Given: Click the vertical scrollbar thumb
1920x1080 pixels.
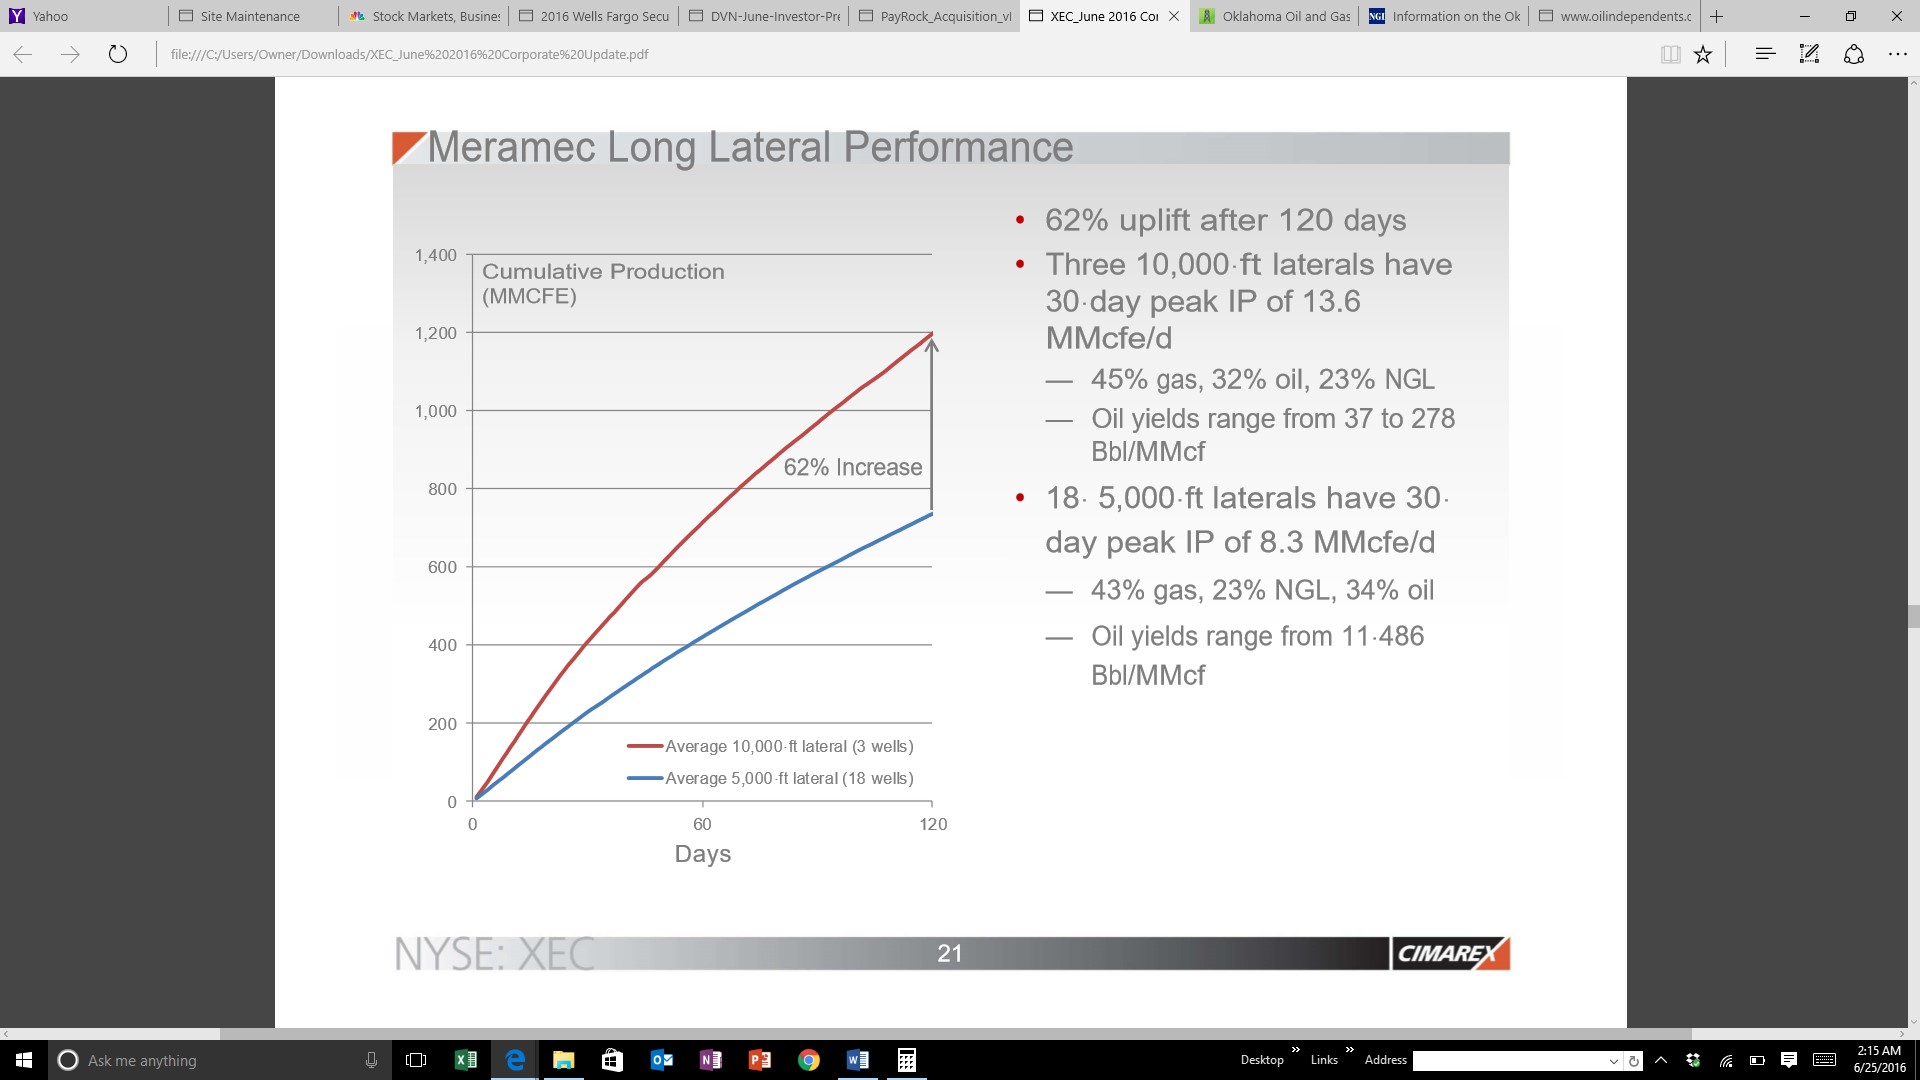Looking at the screenshot, I should pyautogui.click(x=1913, y=616).
